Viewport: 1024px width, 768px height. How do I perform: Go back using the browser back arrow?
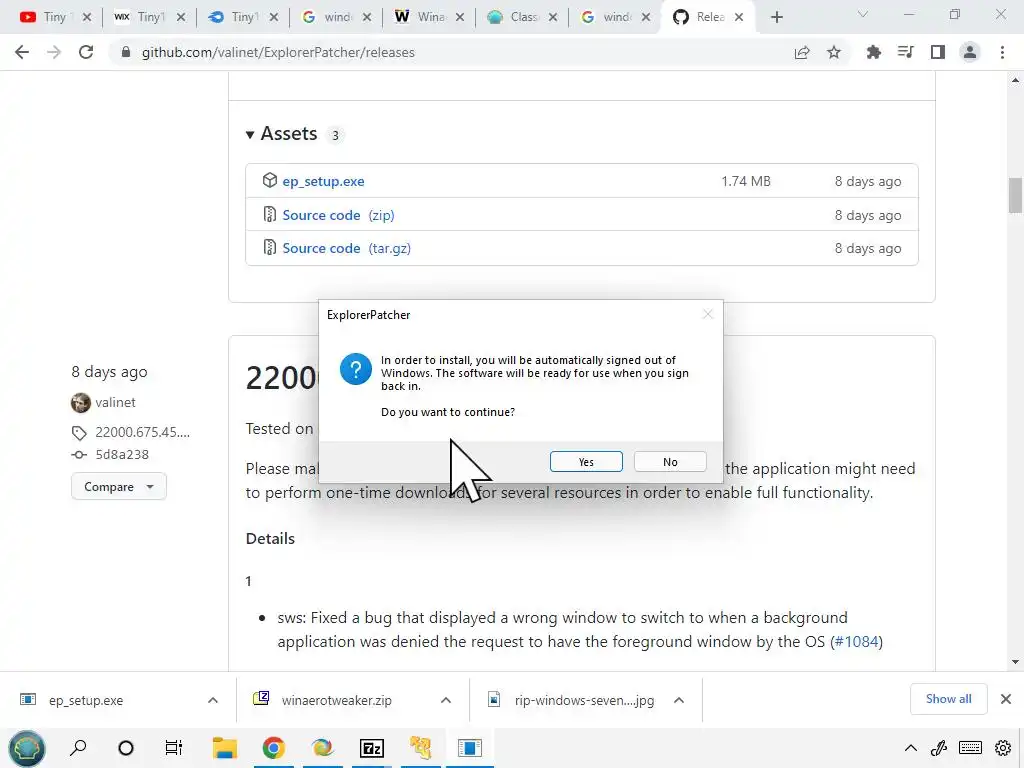(x=22, y=52)
